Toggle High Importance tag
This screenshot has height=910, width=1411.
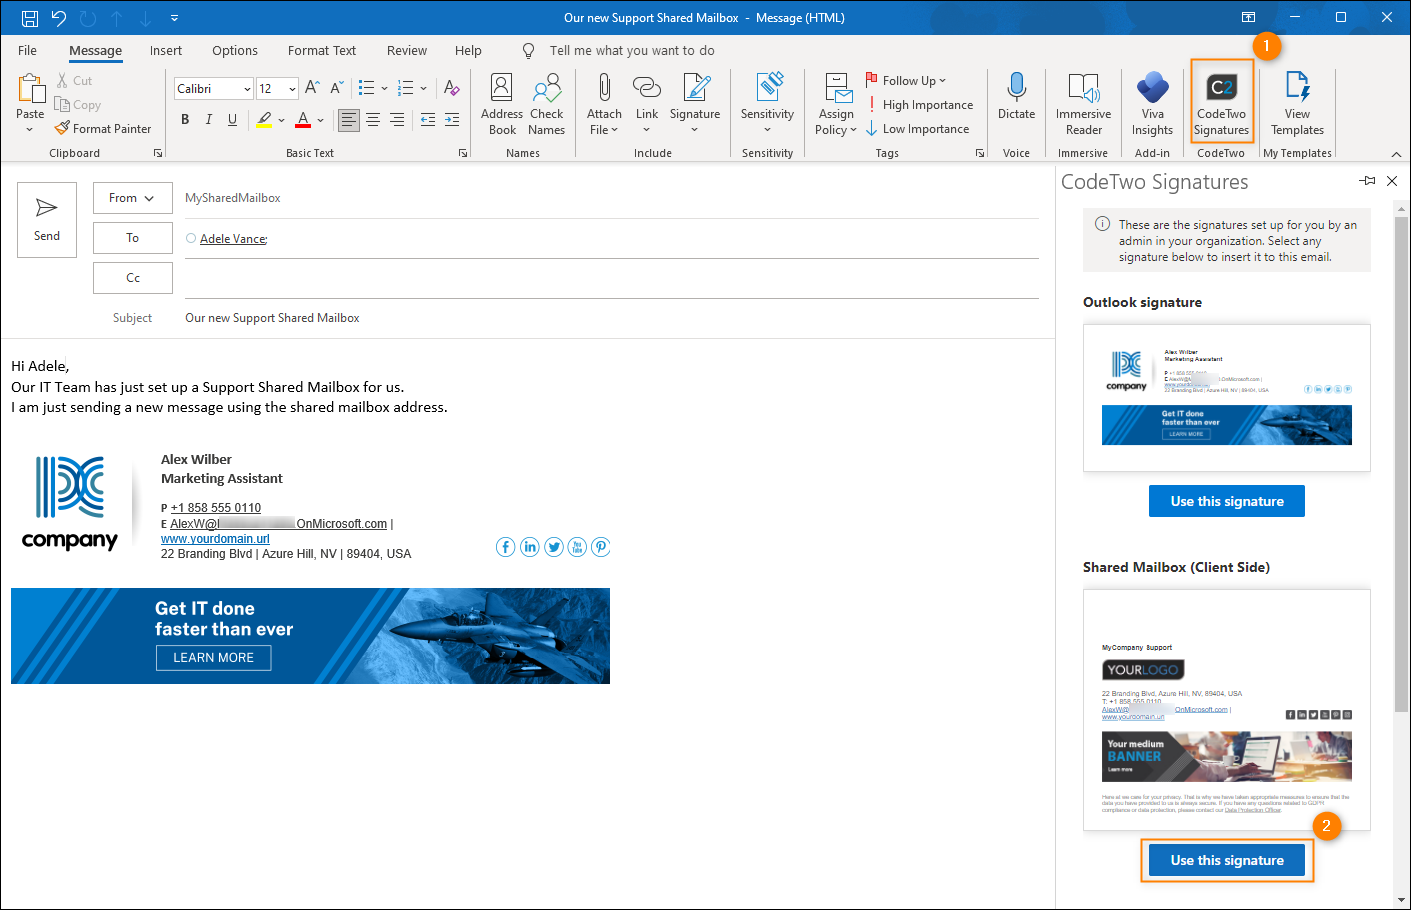point(919,105)
